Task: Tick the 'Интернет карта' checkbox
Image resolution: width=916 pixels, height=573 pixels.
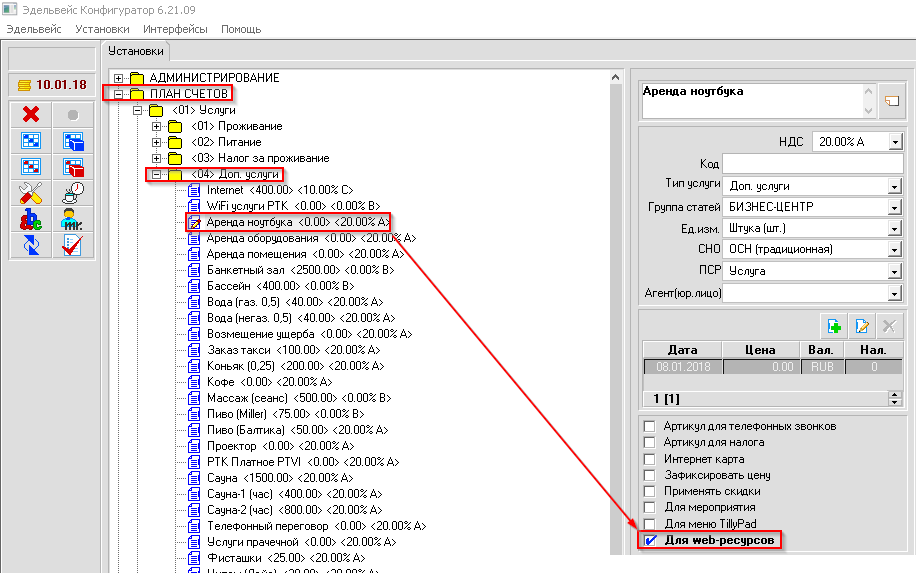Action: (x=650, y=459)
